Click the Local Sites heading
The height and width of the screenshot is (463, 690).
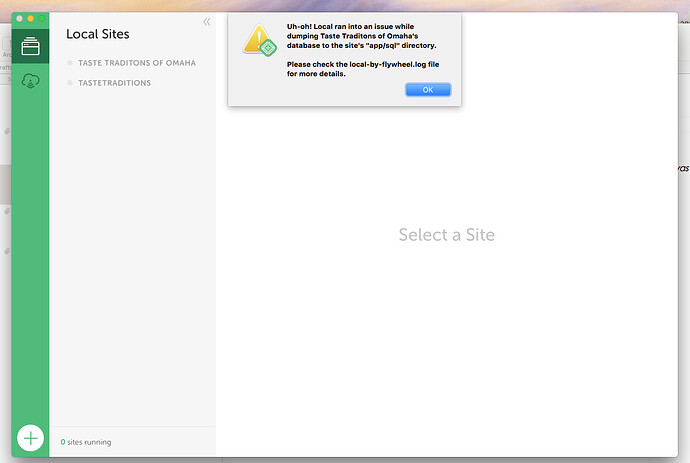pos(98,34)
